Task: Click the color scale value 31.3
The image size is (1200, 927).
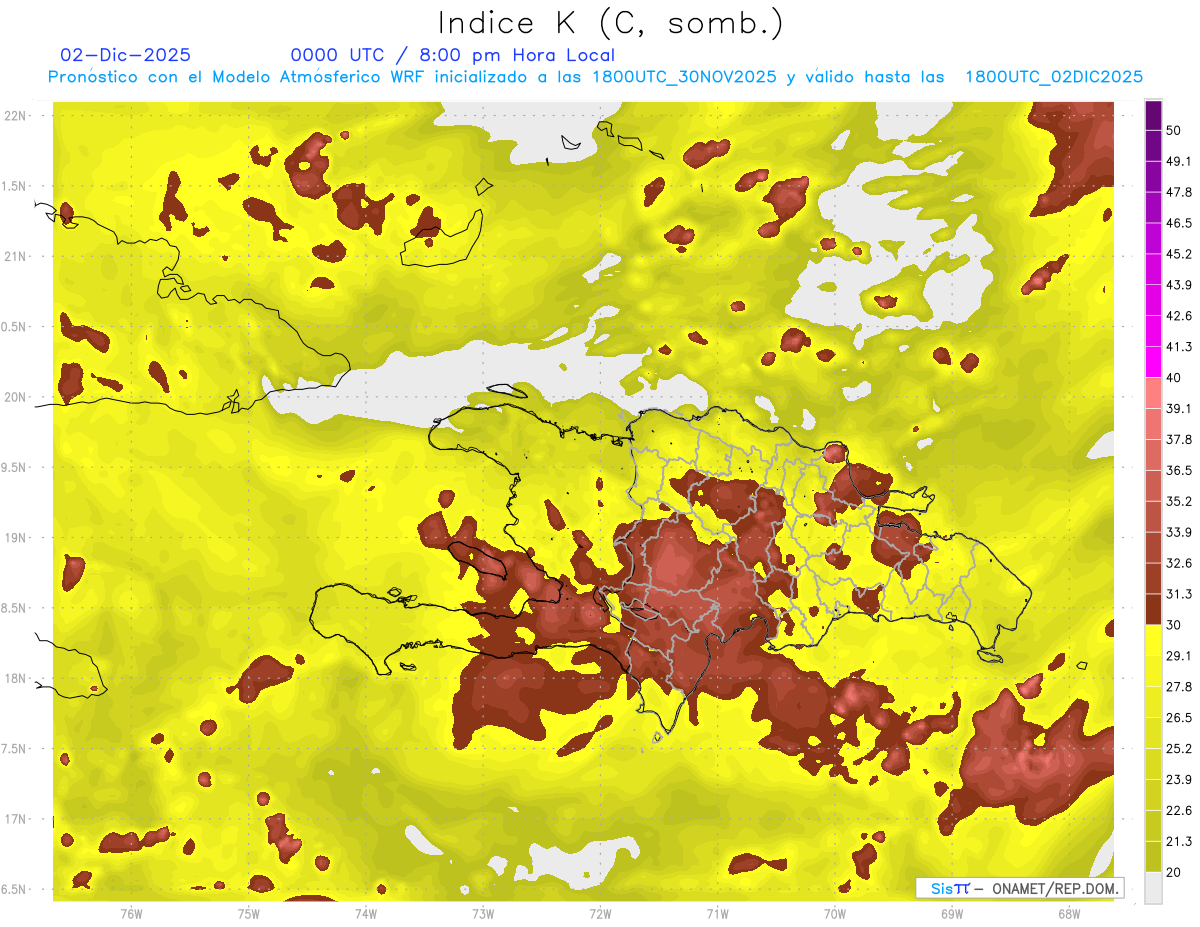Action: pos(1178,594)
